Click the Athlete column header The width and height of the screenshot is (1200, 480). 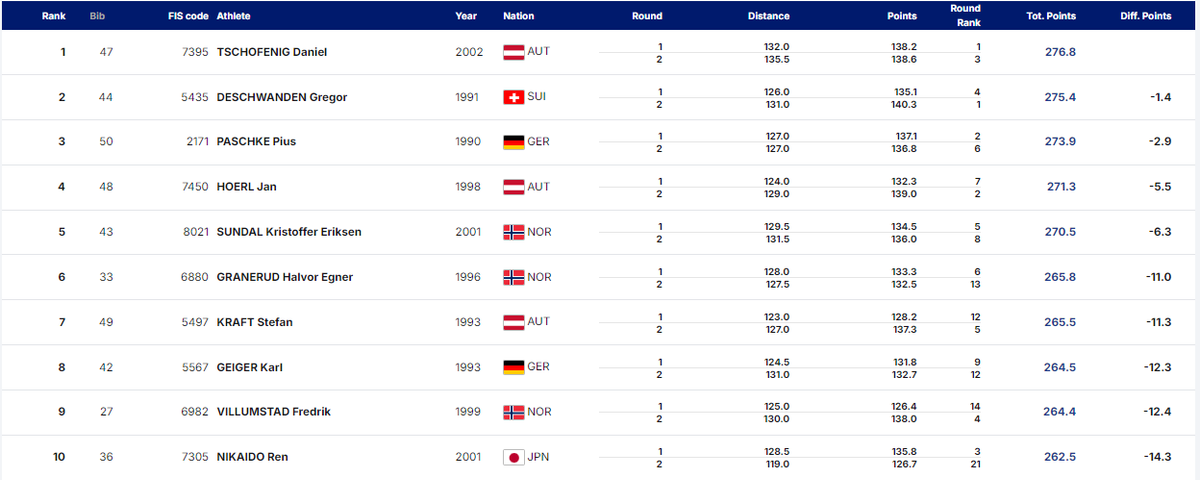(233, 16)
